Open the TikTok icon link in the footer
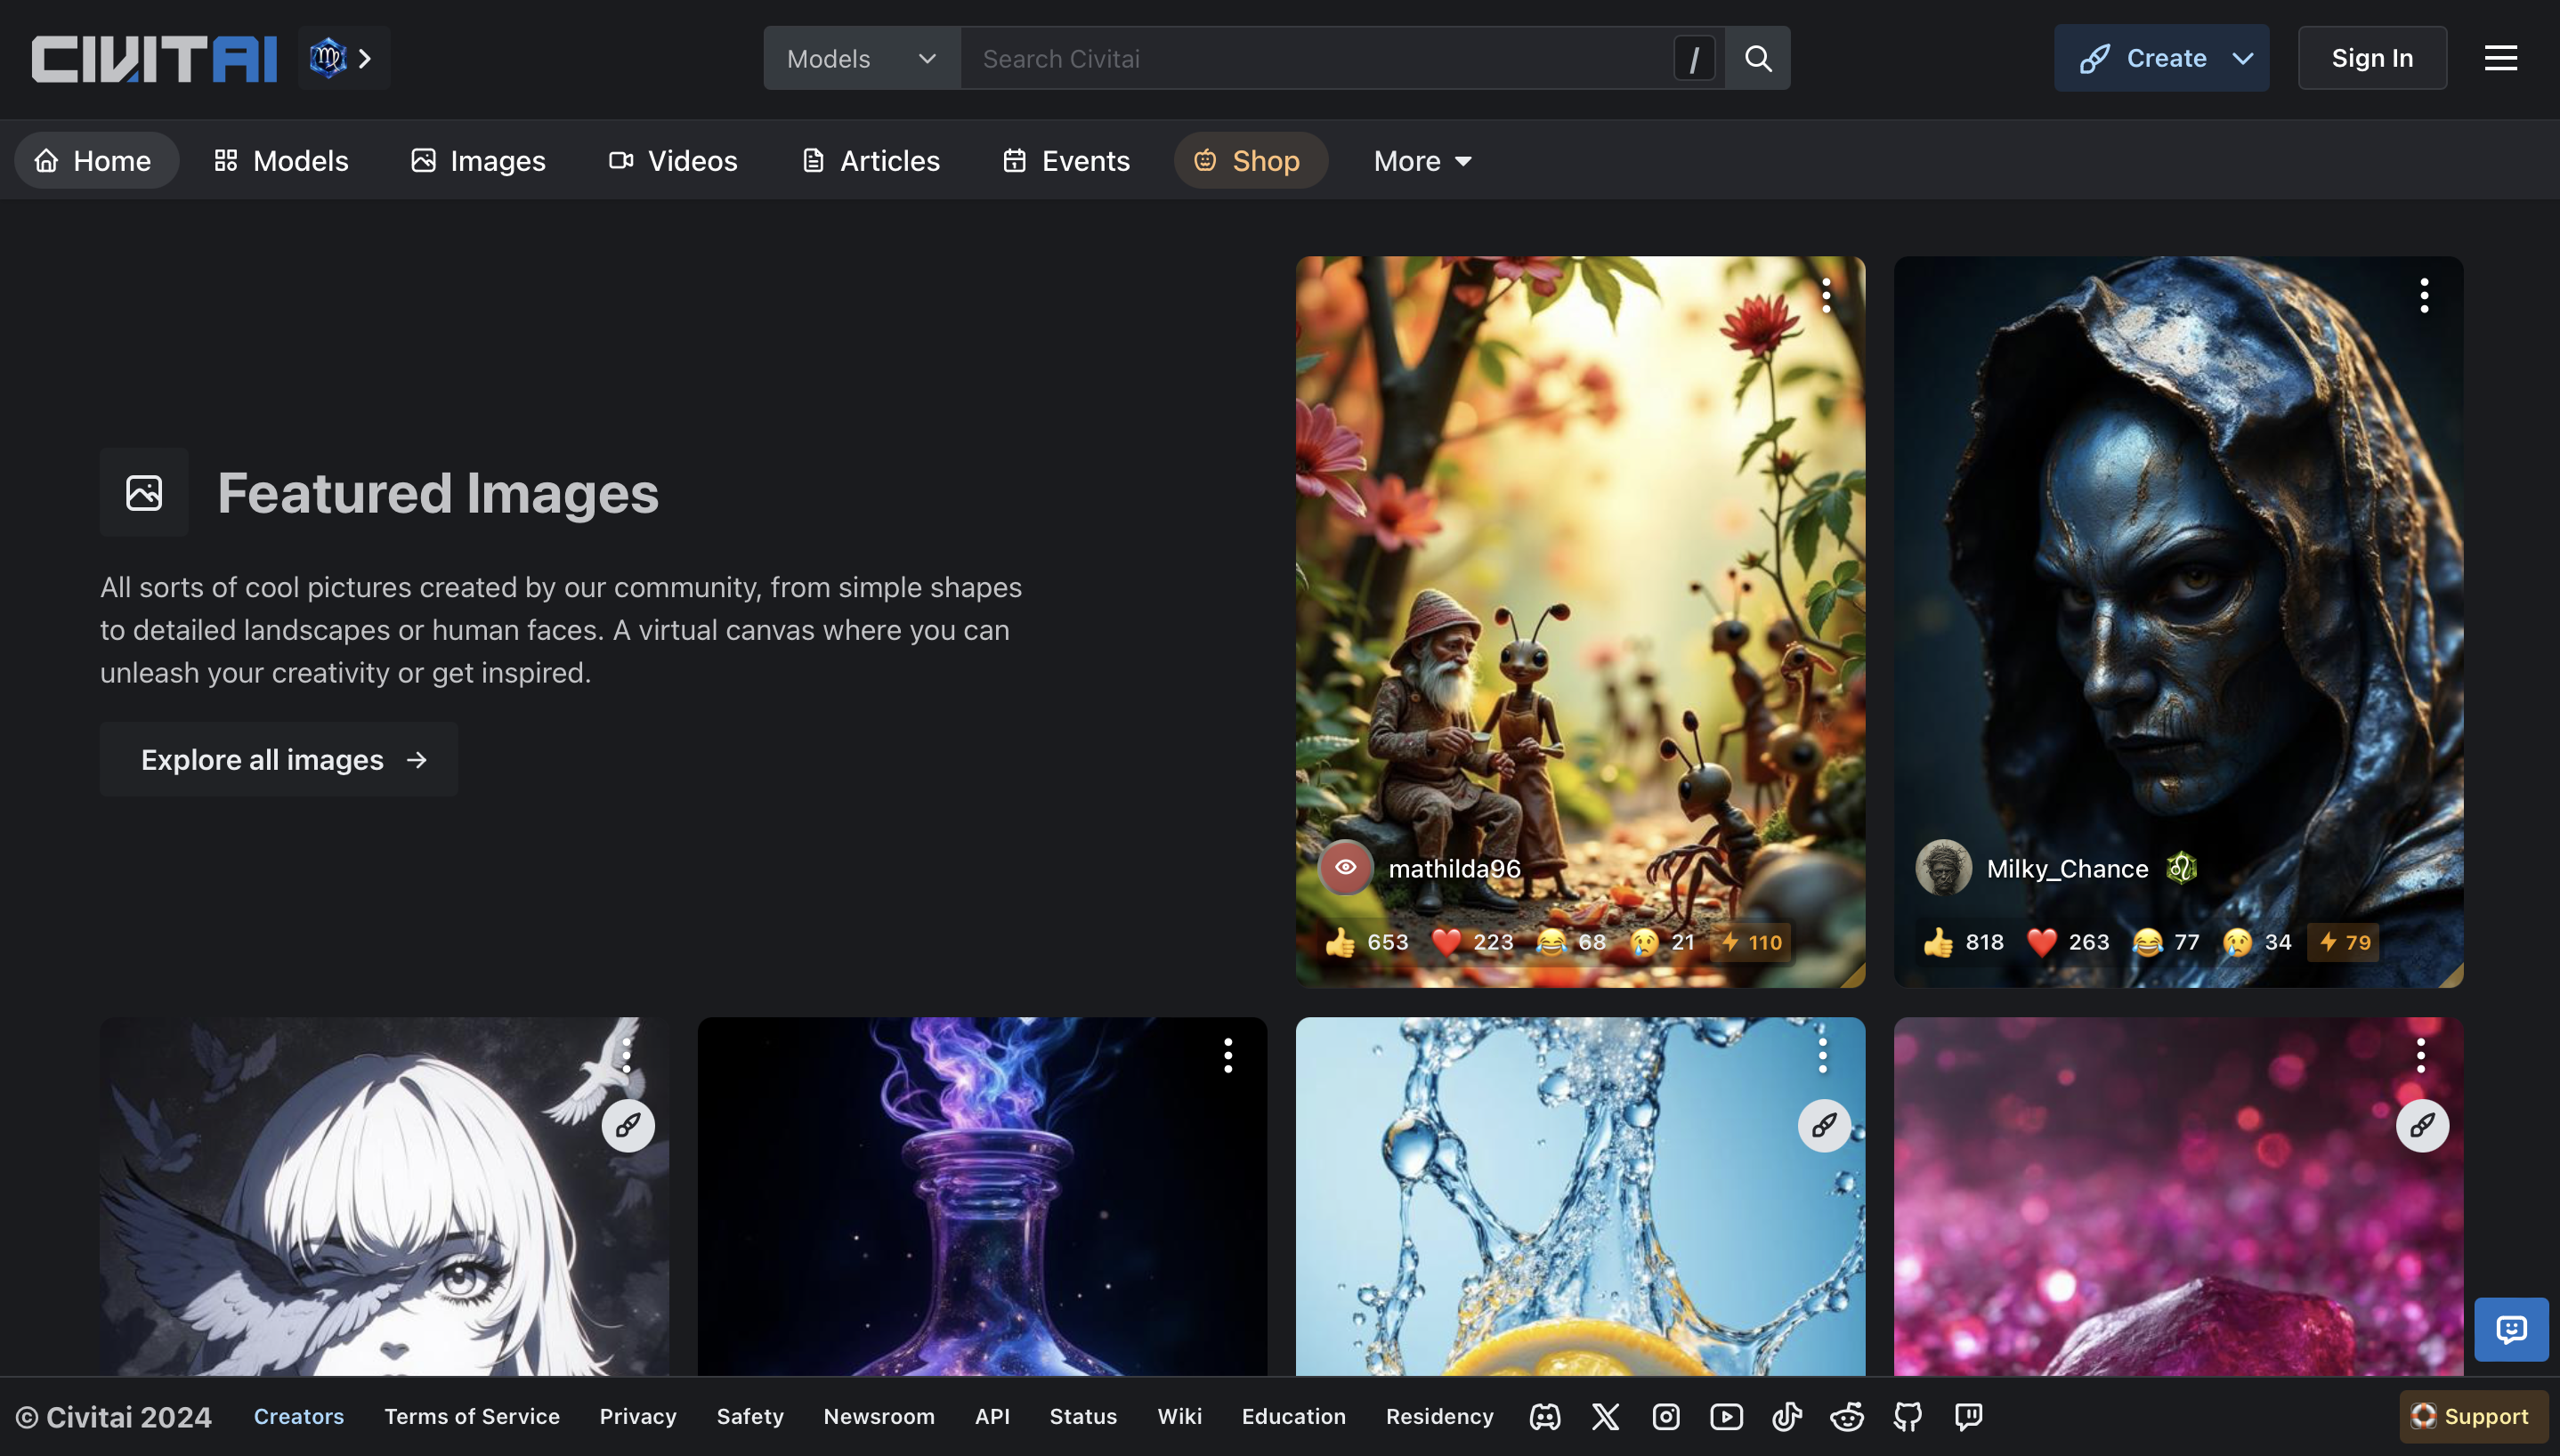 tap(1787, 1416)
